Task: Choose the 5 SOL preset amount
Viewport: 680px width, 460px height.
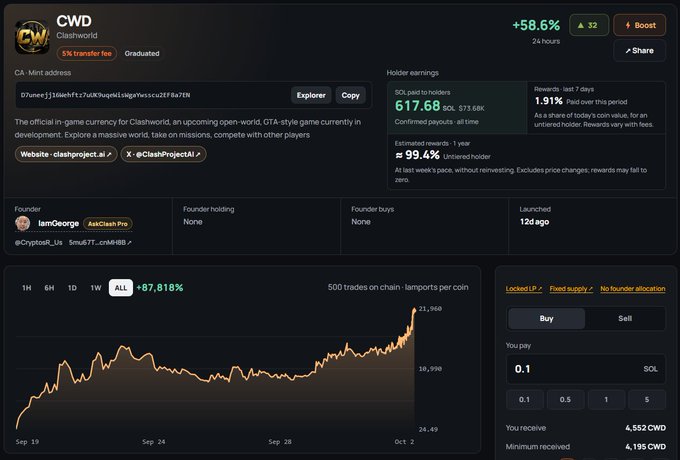Action: [647, 400]
